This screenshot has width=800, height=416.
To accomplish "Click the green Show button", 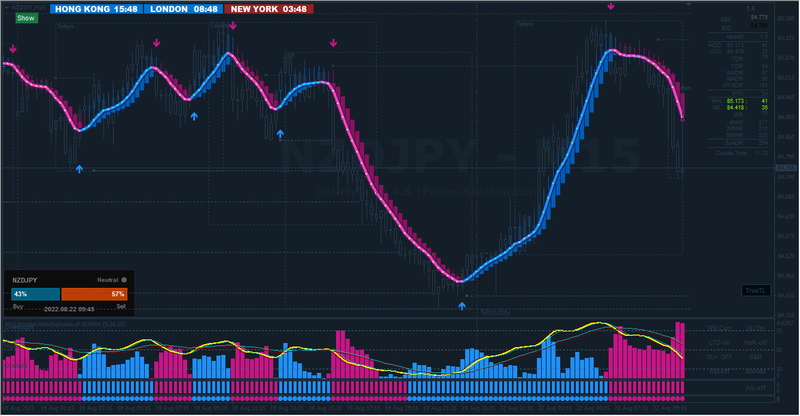I will tap(26, 18).
